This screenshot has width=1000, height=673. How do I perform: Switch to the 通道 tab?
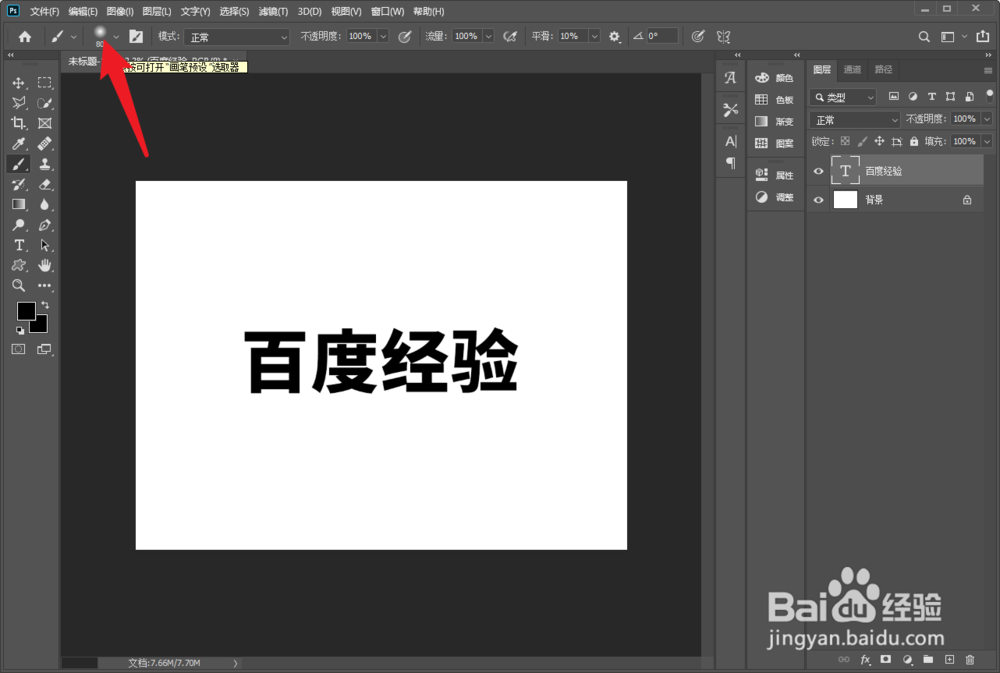pyautogui.click(x=852, y=70)
